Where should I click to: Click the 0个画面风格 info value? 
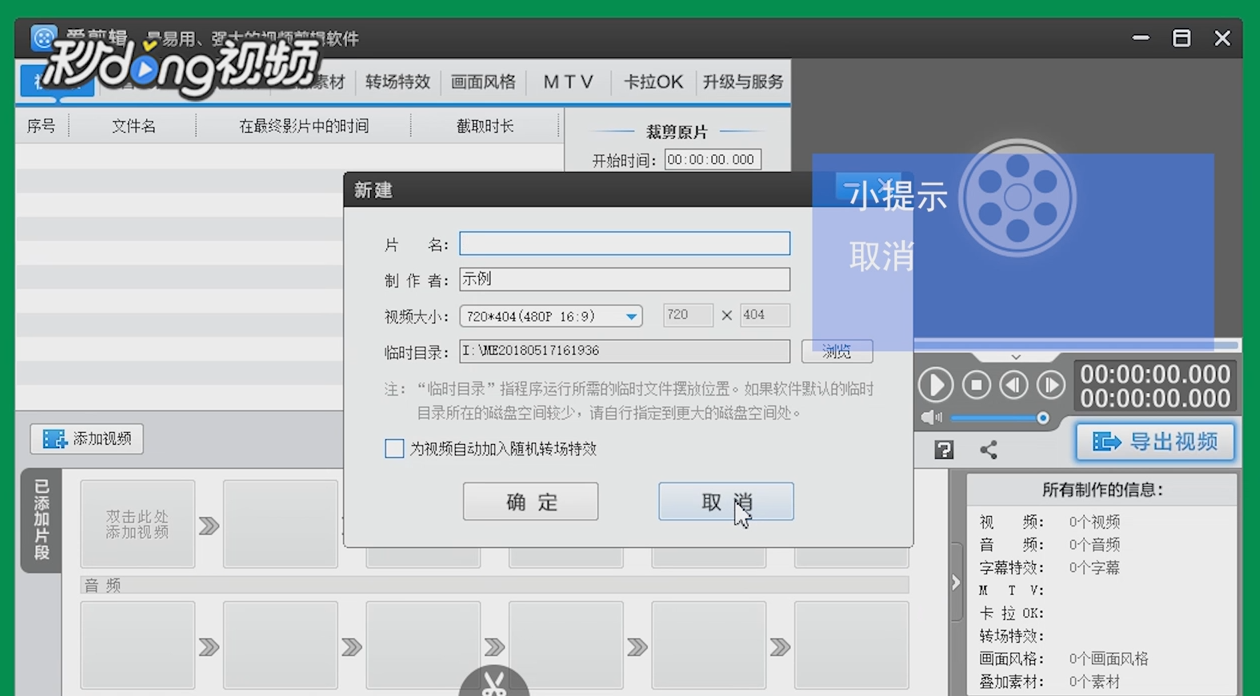1108,659
